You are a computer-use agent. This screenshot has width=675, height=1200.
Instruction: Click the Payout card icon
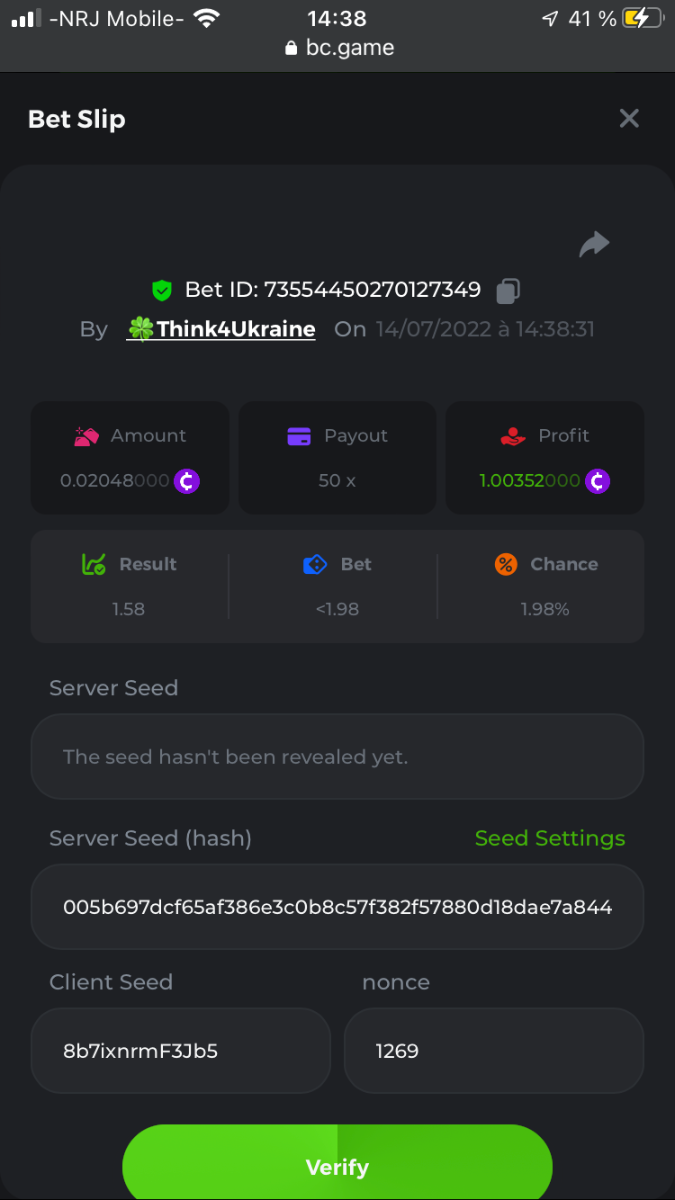click(x=299, y=436)
